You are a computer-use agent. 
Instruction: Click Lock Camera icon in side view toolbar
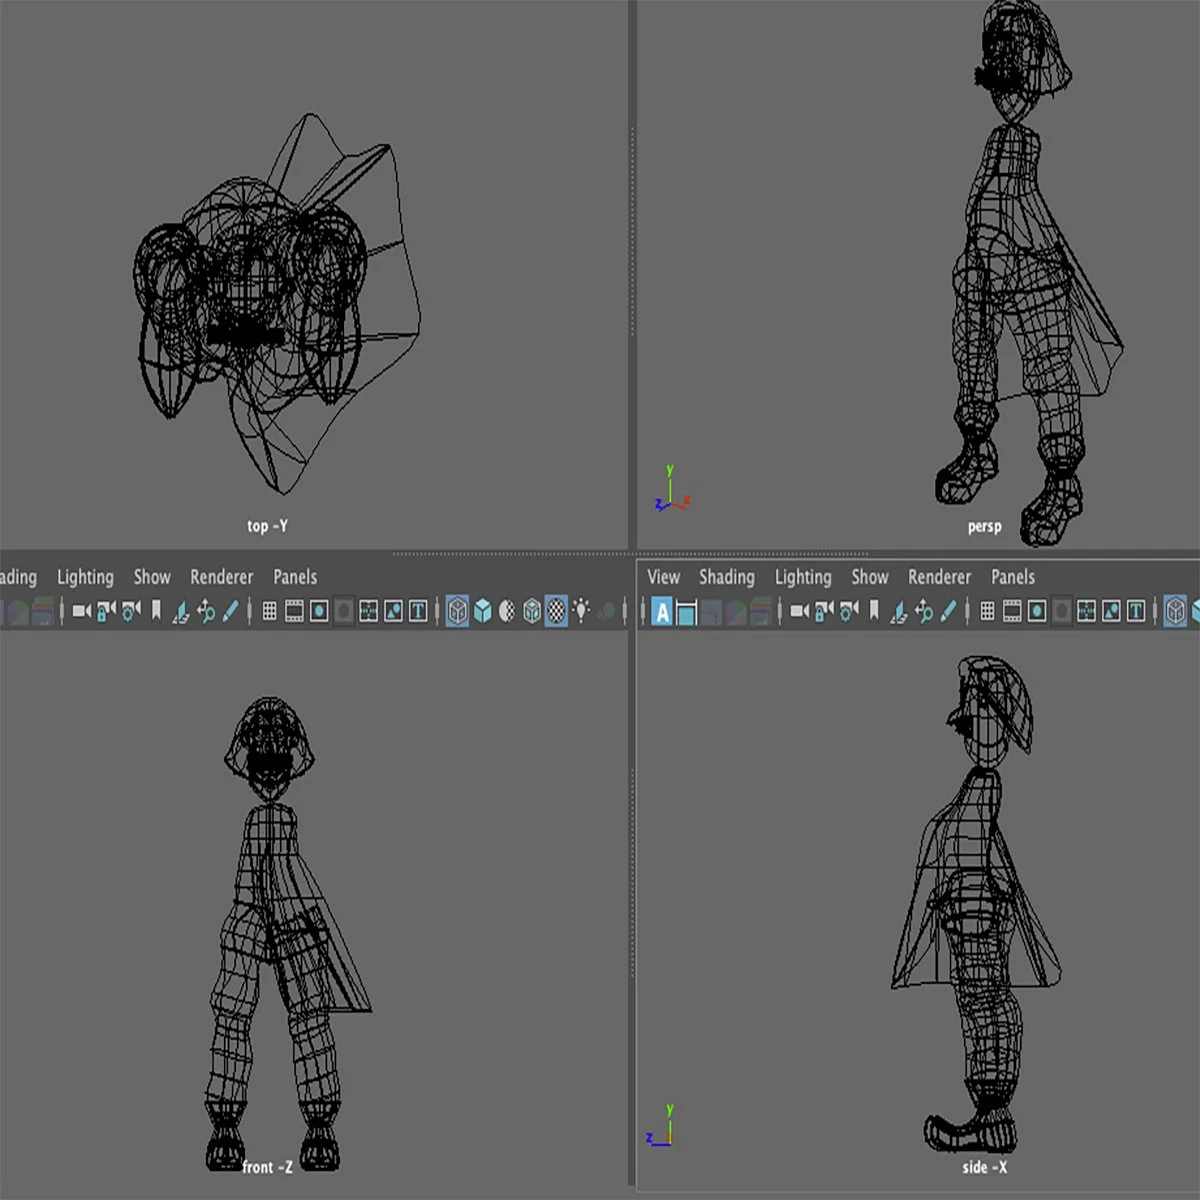pos(824,610)
